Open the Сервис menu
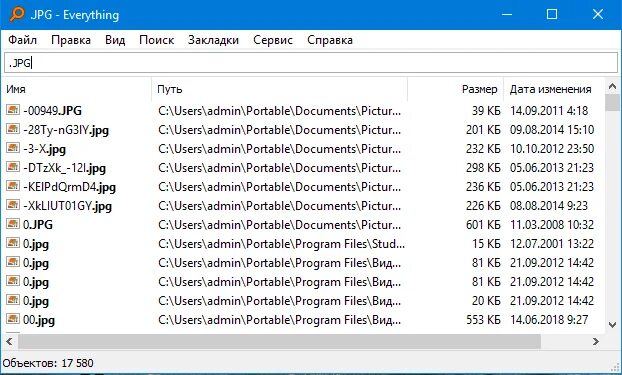Viewport: 622px width, 375px height. coord(273,40)
